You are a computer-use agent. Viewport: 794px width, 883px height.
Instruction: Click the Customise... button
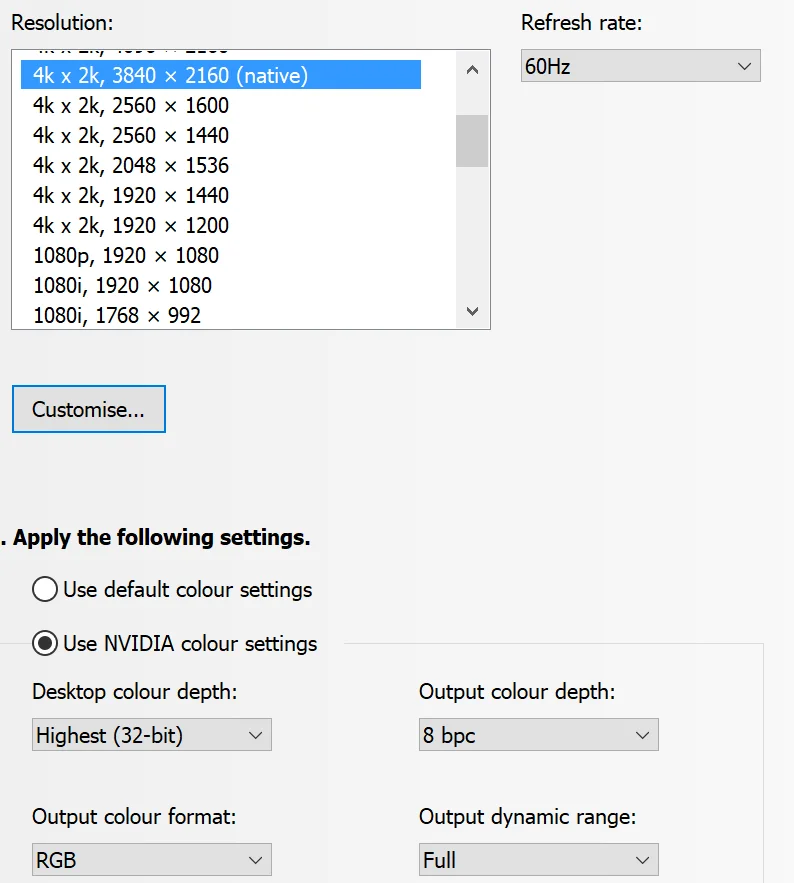click(89, 409)
